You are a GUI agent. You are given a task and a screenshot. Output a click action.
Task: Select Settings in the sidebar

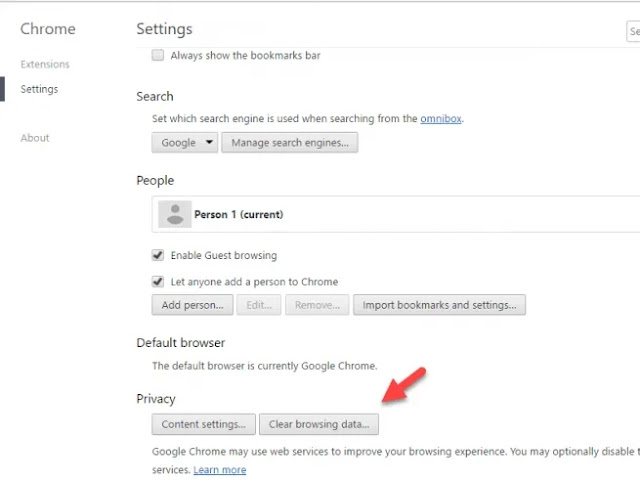[39, 89]
